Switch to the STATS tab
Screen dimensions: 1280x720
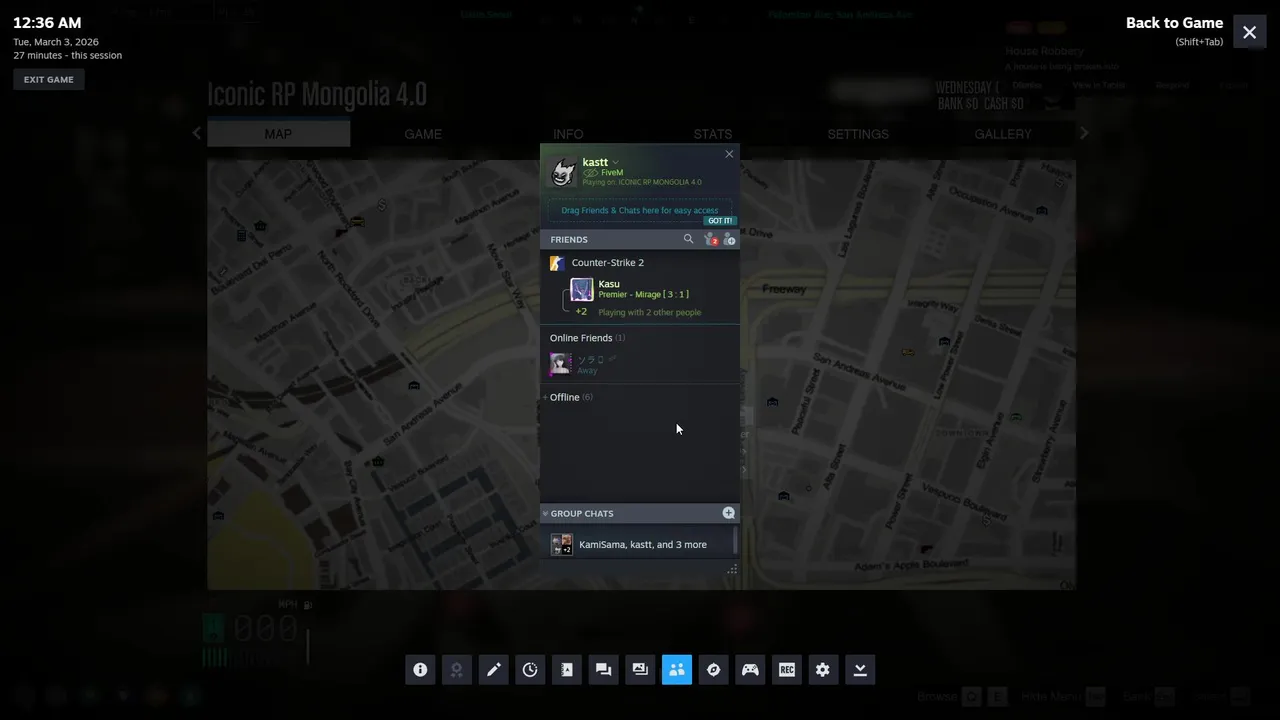pyautogui.click(x=713, y=134)
